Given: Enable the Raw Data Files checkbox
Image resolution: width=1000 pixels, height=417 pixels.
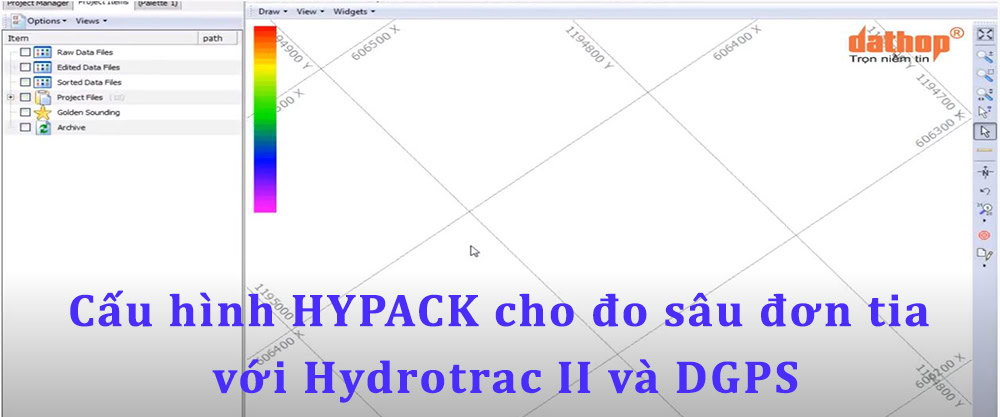Looking at the screenshot, I should [25, 52].
